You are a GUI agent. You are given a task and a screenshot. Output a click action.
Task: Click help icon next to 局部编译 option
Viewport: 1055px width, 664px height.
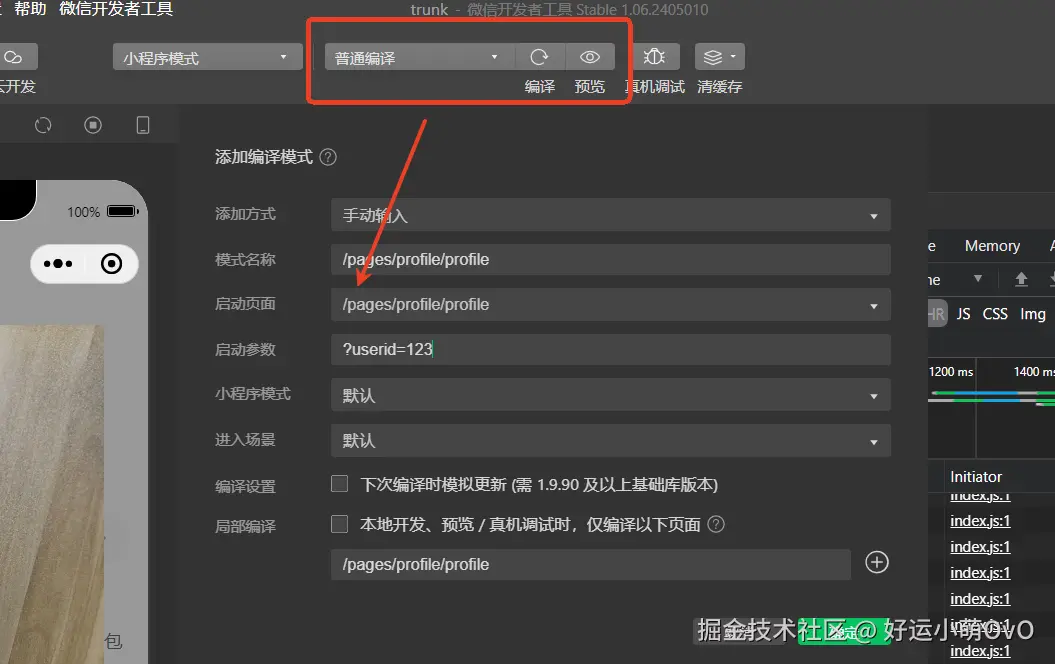[x=717, y=524]
